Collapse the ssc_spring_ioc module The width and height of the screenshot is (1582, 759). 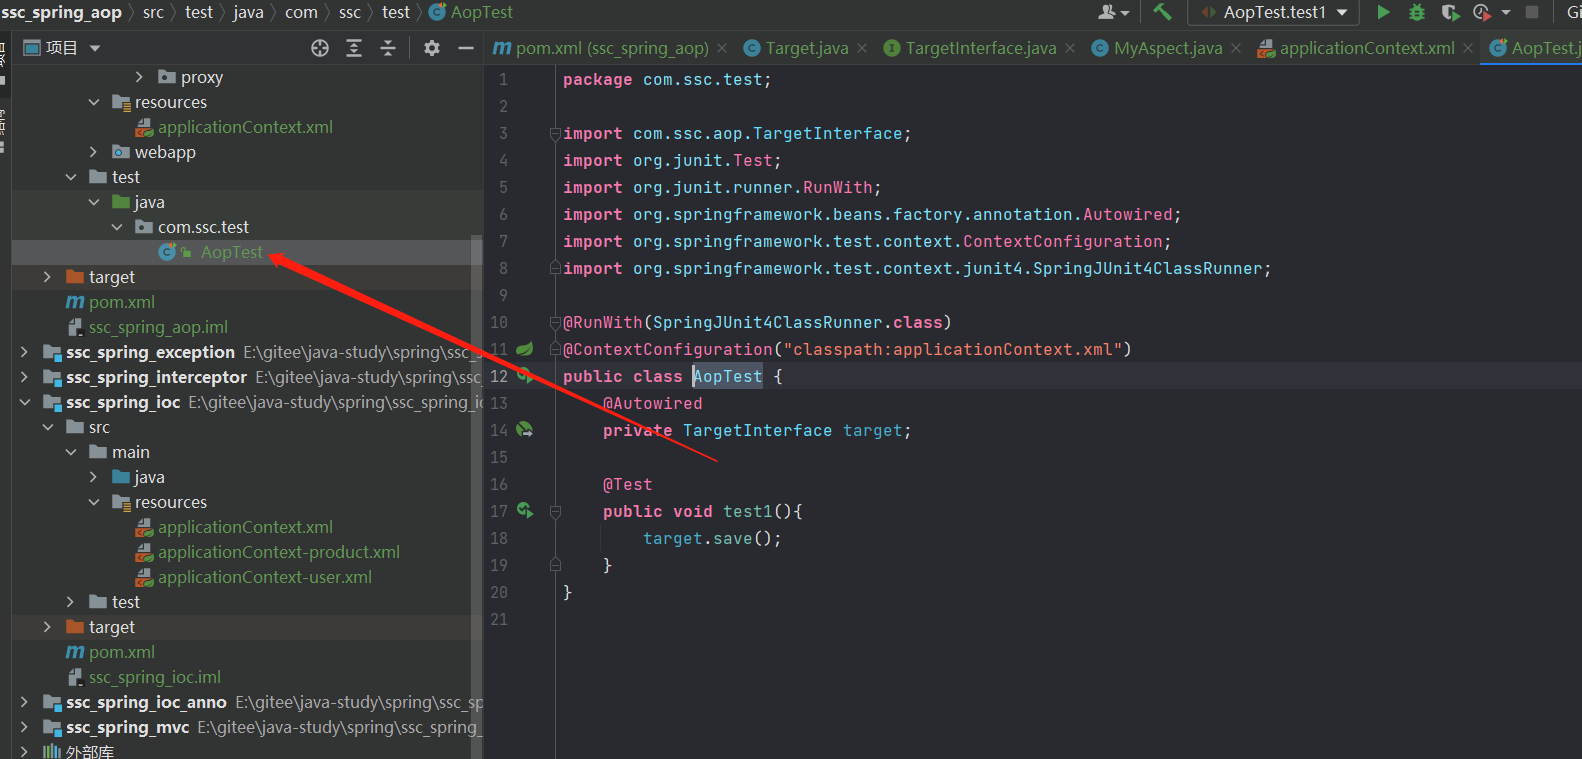pos(24,402)
